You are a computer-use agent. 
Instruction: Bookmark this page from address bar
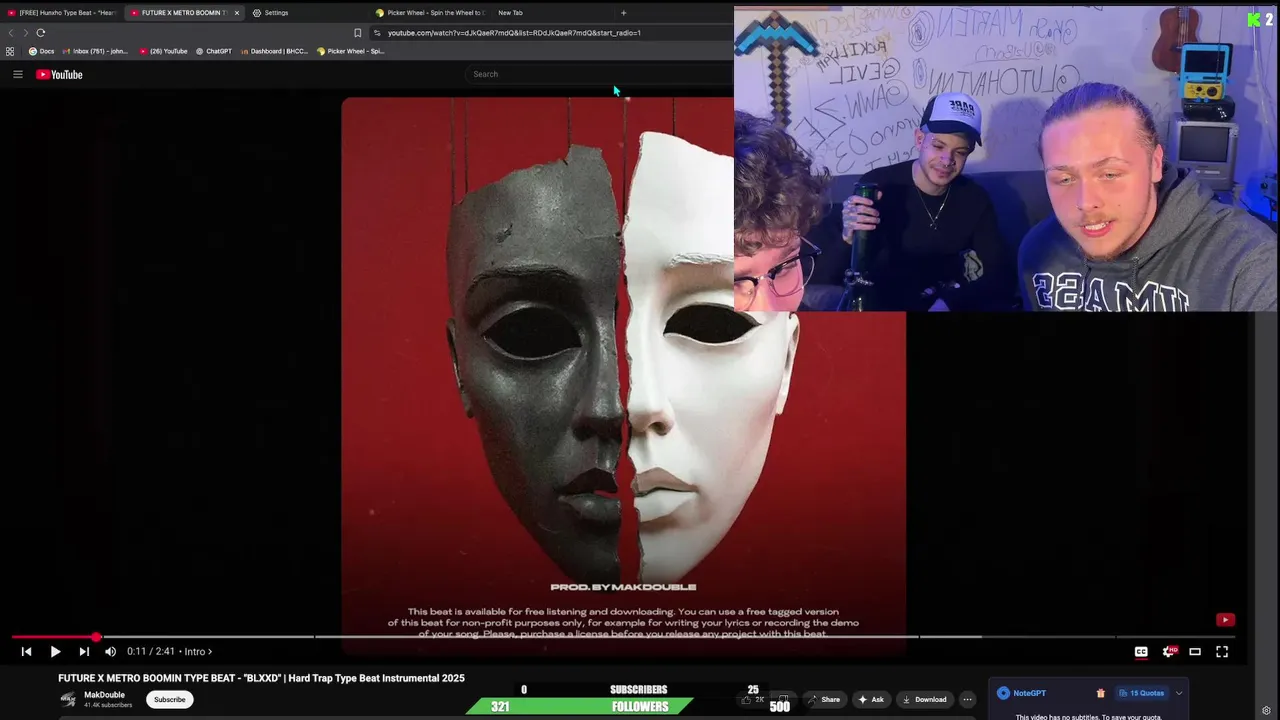357,33
